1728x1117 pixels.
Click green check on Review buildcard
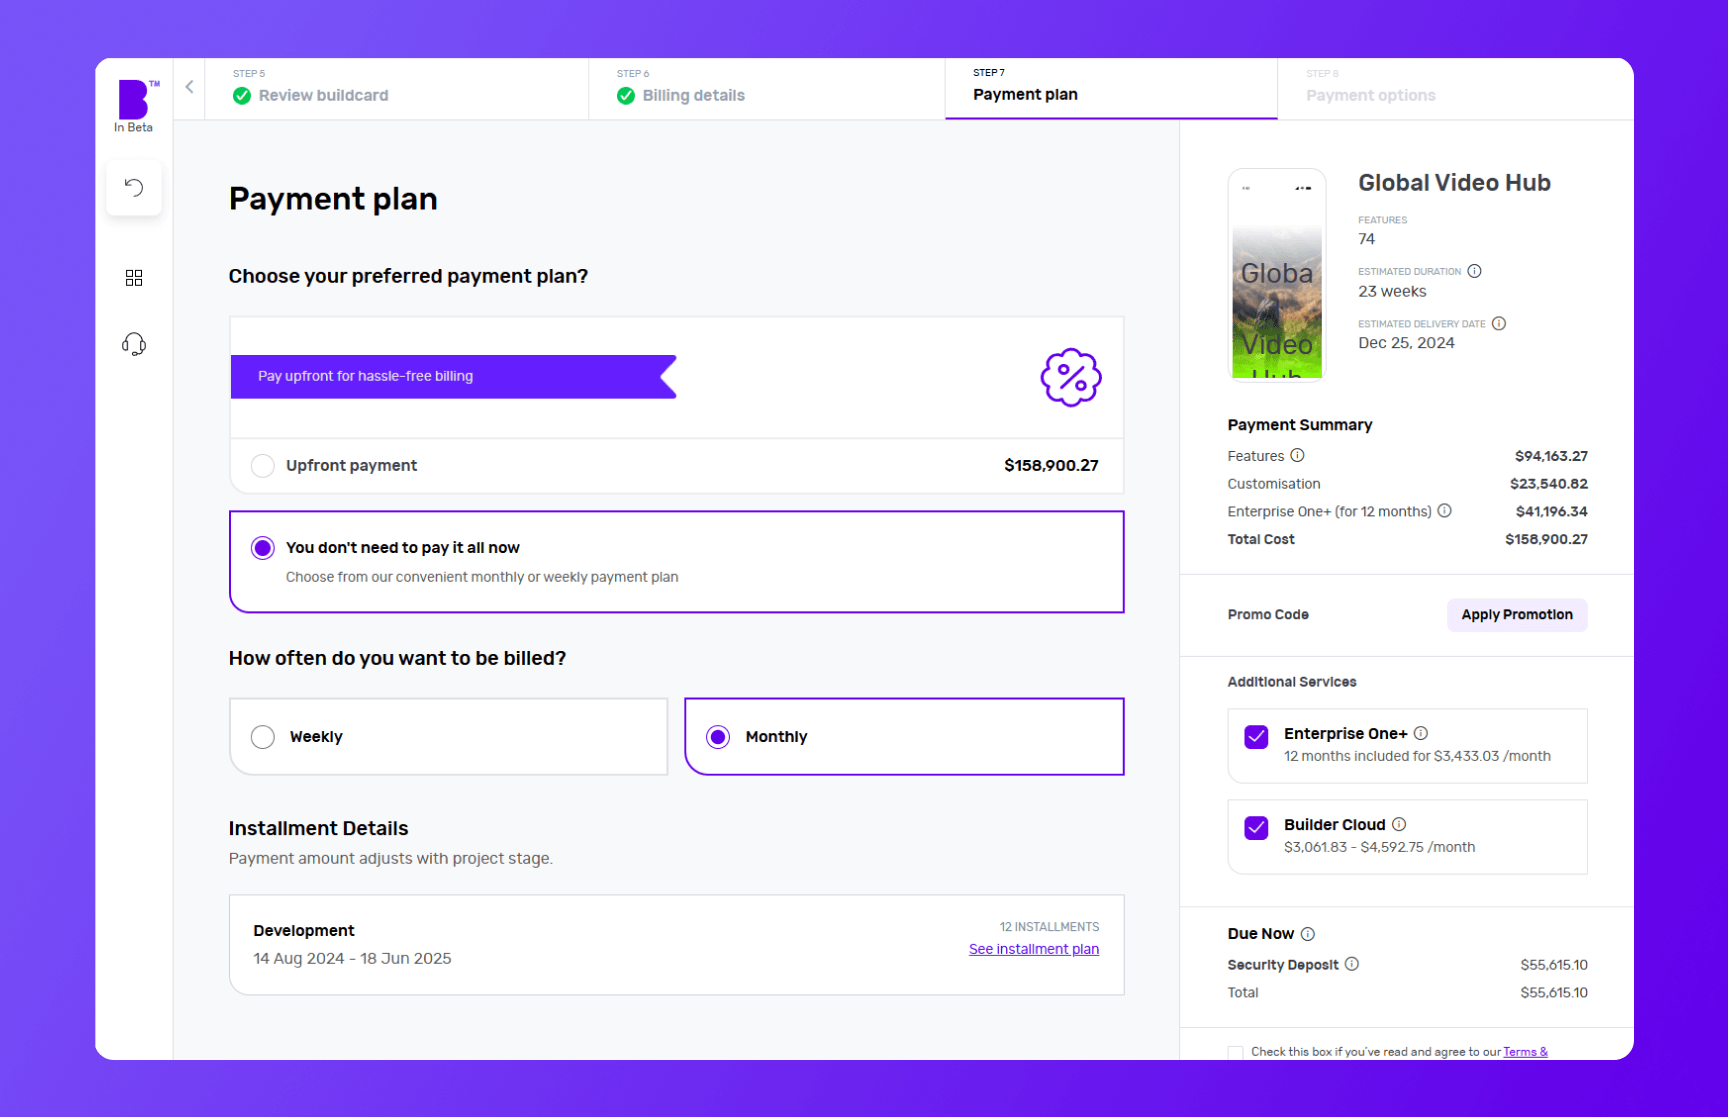(x=241, y=96)
